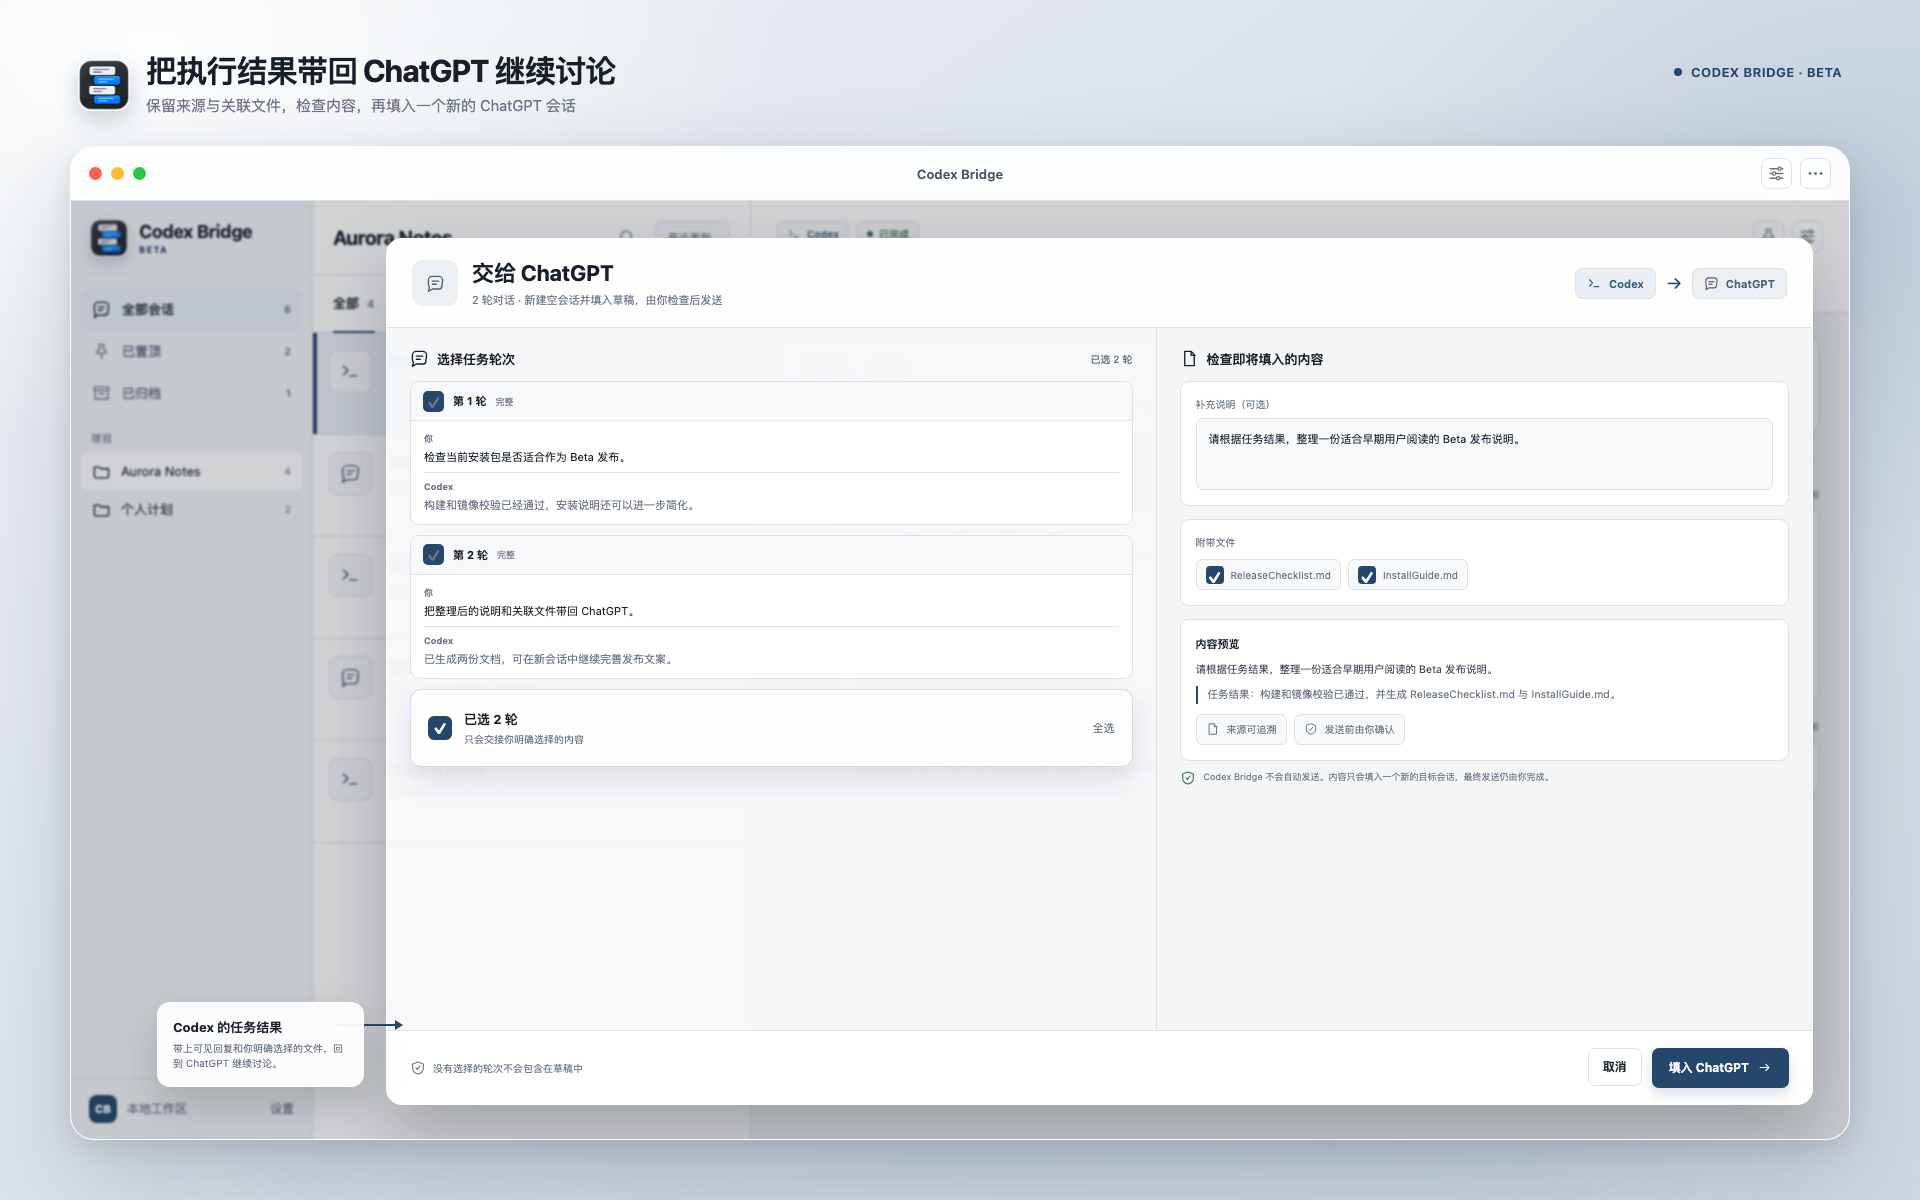The width and height of the screenshot is (1920, 1200).
Task: Click the shield icon beside Codex Bridge 不会自动发送
Action: pyautogui.click(x=1188, y=778)
